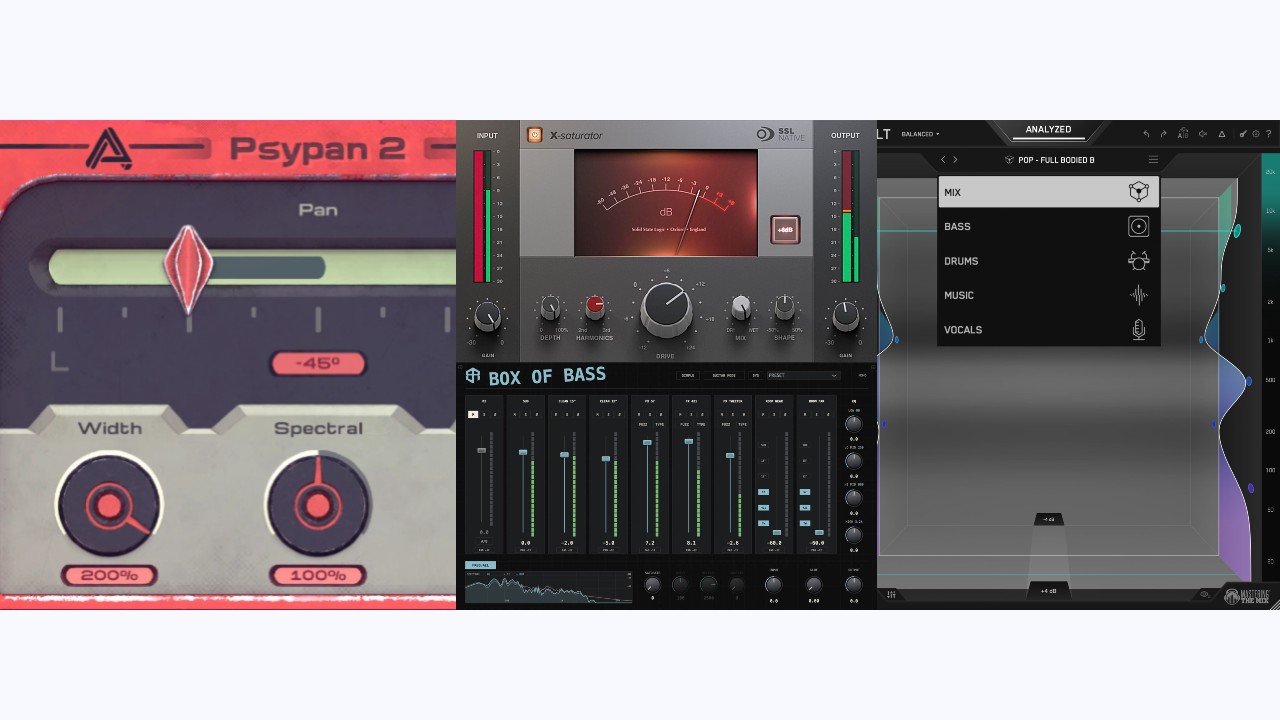Click the 200% Width value field
The image size is (1280, 720).
[x=109, y=576]
